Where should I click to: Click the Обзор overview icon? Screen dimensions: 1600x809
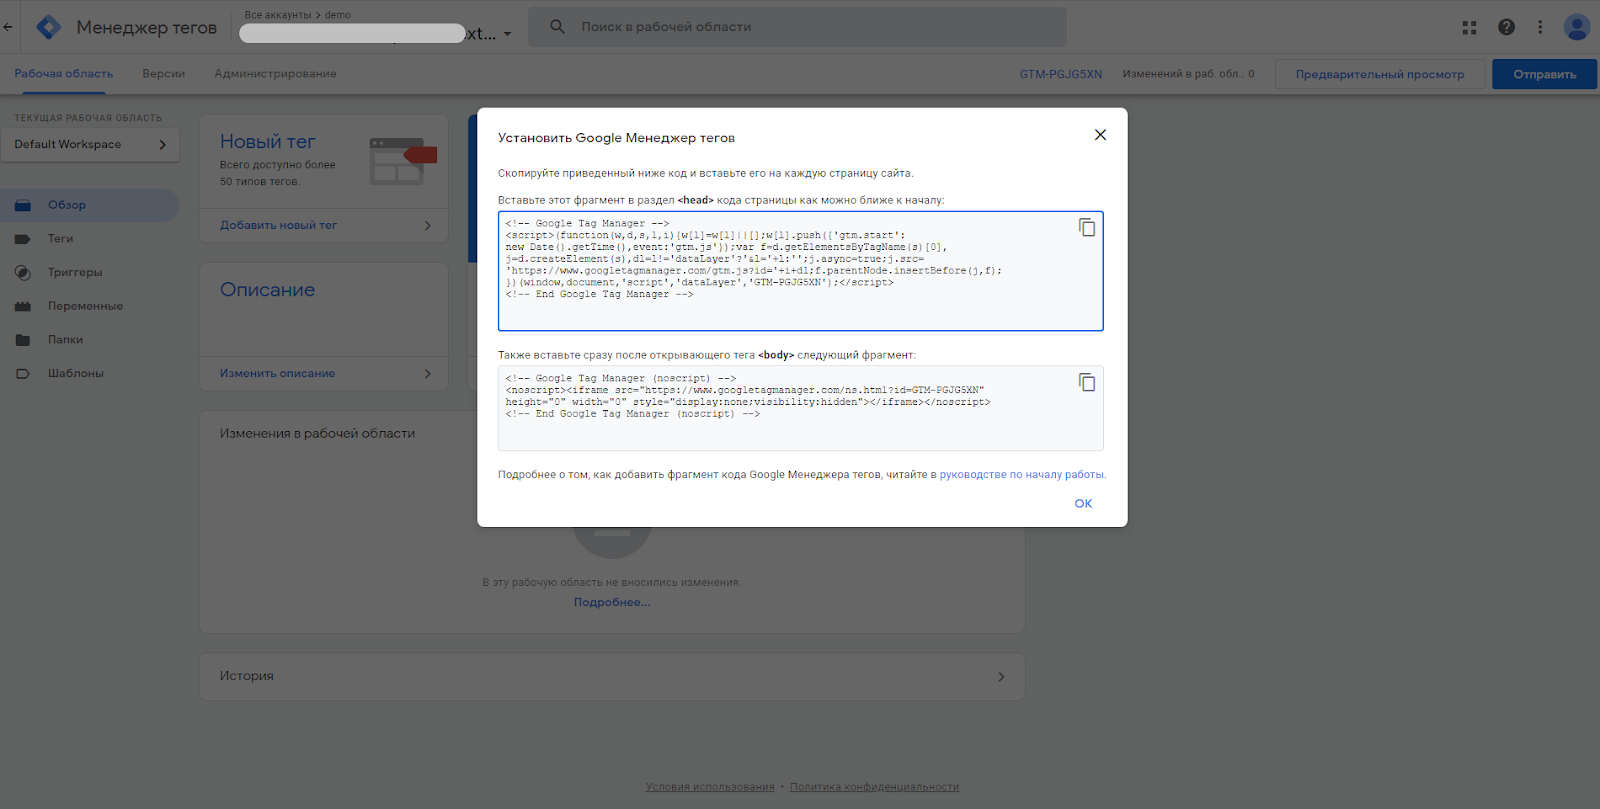click(23, 205)
